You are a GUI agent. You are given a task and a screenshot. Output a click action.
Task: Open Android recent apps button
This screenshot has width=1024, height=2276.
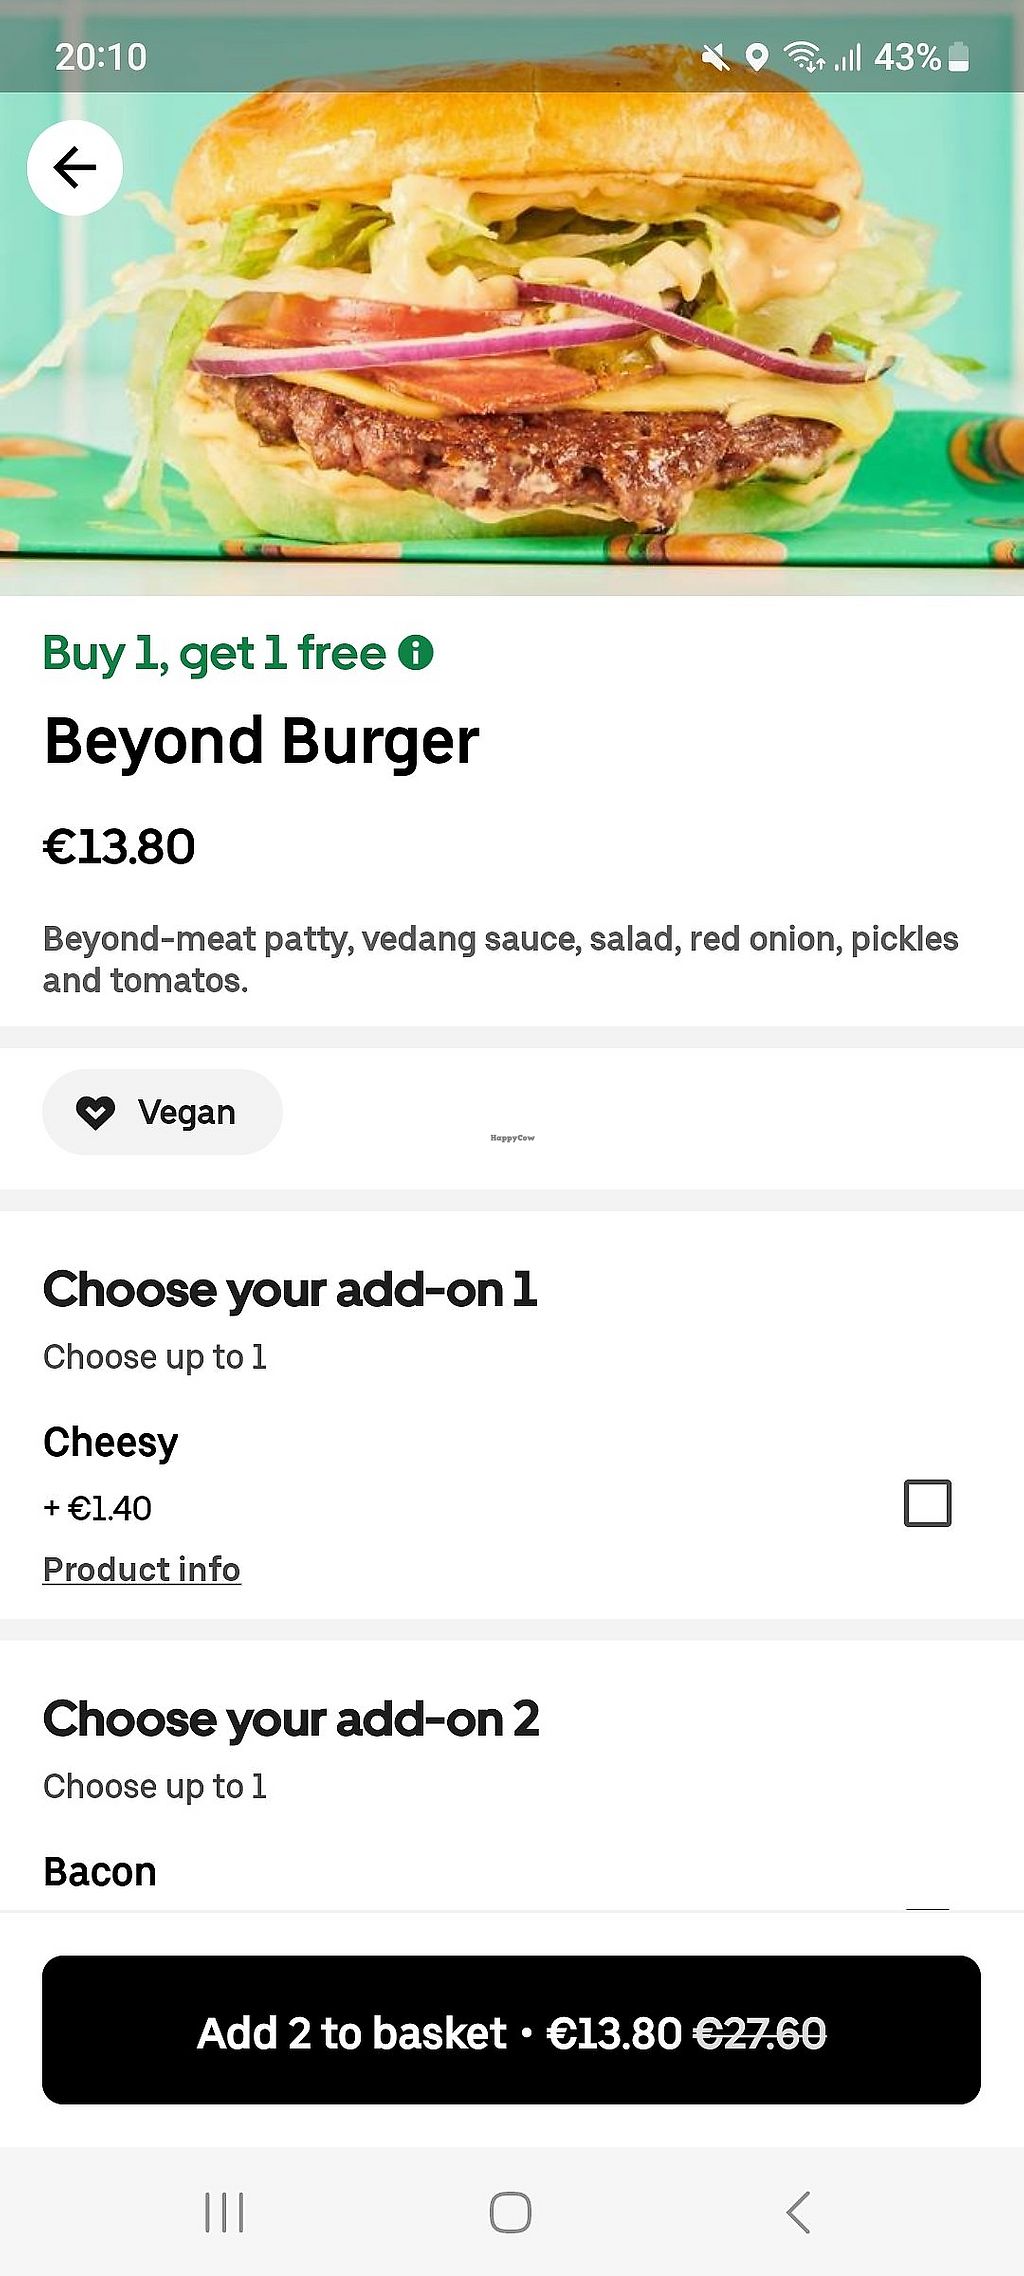pos(224,2212)
